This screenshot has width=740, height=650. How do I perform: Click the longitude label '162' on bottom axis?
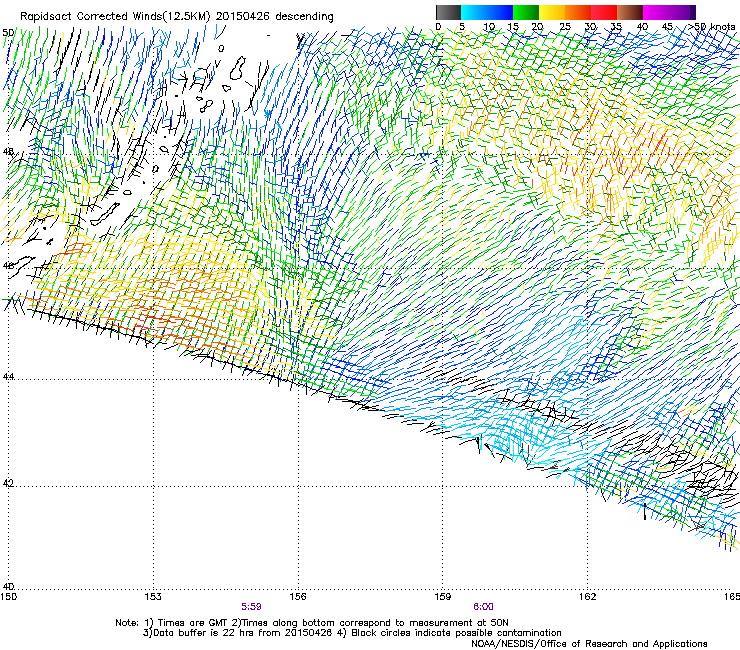pos(588,597)
